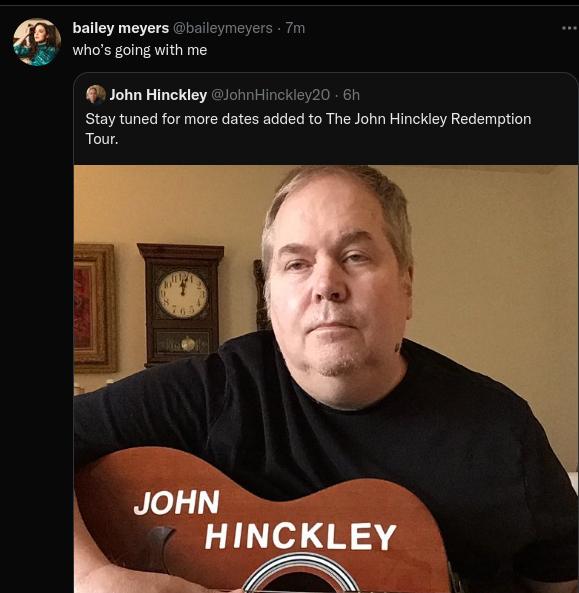
Task: Click the 'HINCKLEY' text overlay on guitar
Action: pos(300,536)
